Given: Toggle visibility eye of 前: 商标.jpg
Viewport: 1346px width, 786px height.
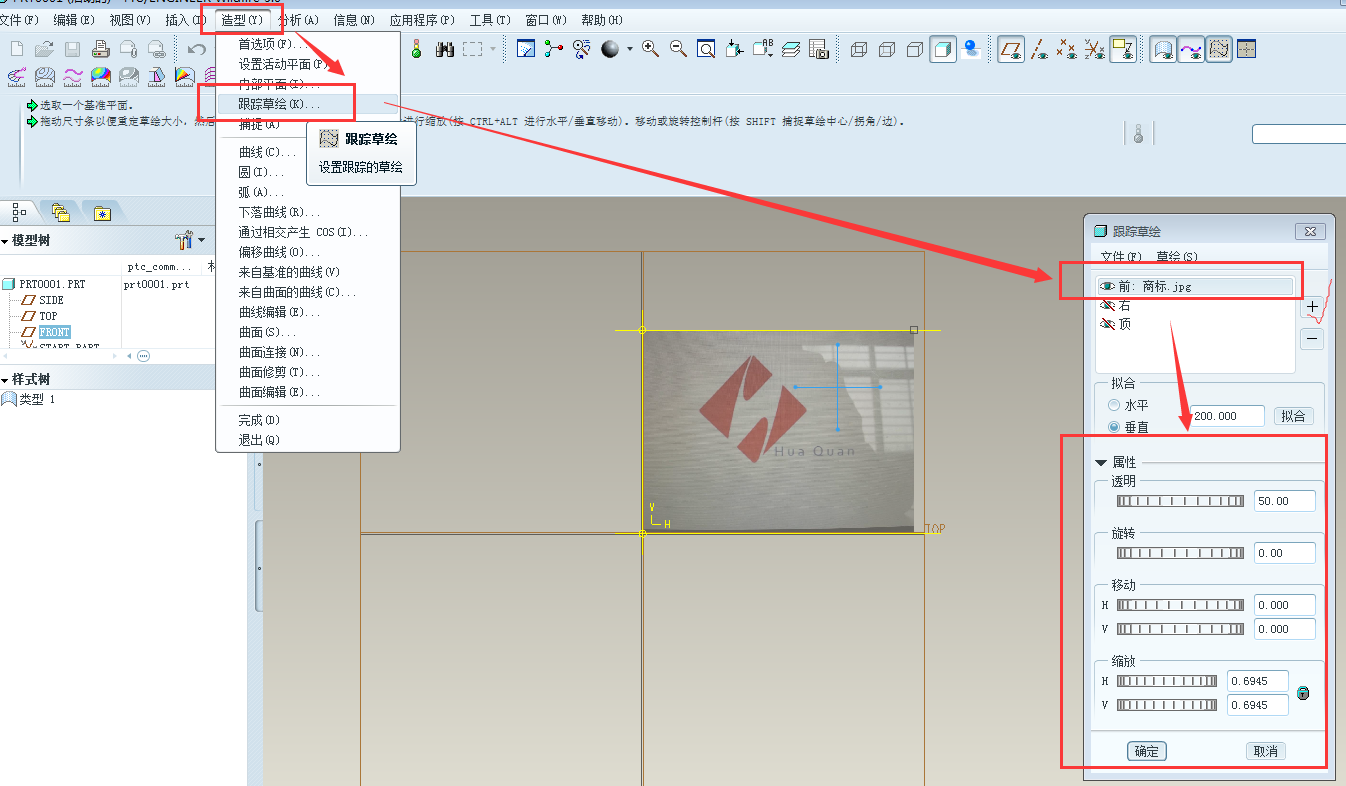Looking at the screenshot, I should pyautogui.click(x=1108, y=286).
